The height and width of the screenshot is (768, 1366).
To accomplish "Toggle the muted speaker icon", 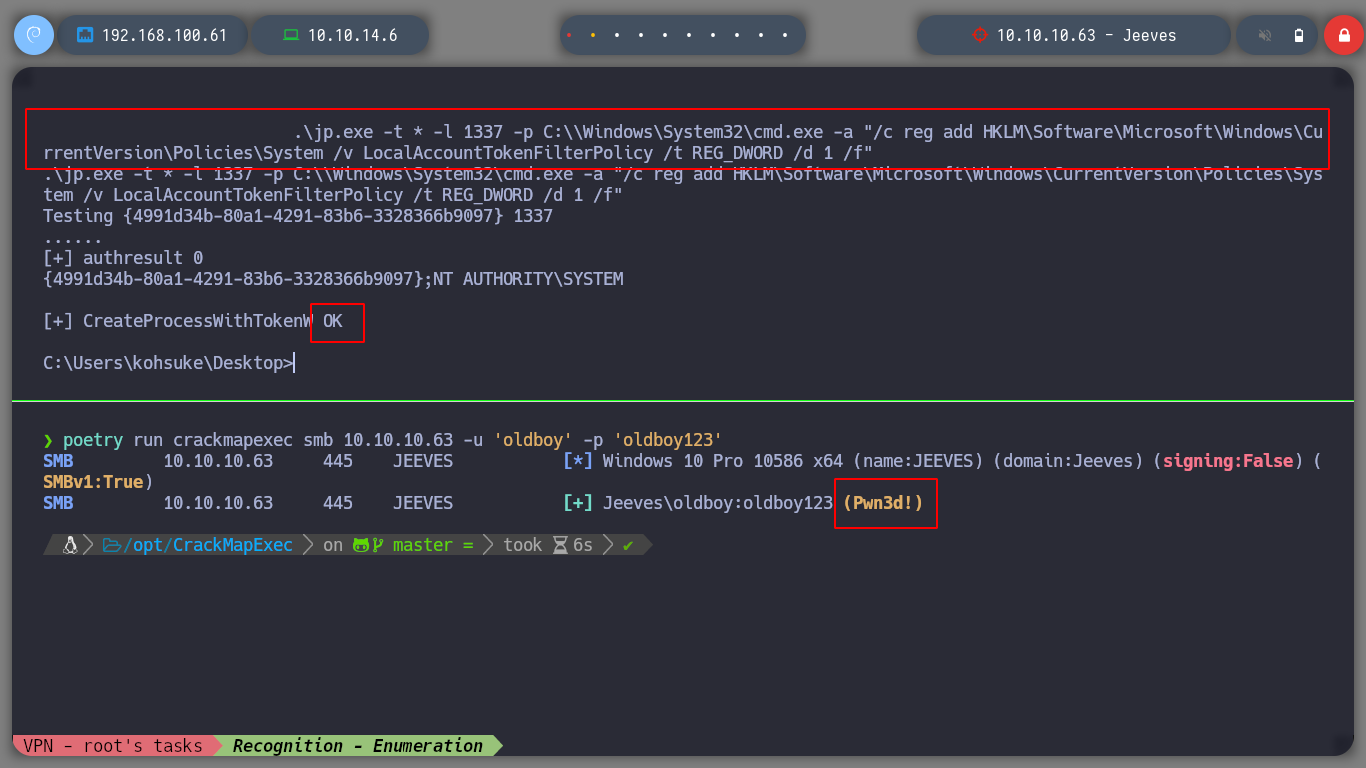I will point(1265,35).
